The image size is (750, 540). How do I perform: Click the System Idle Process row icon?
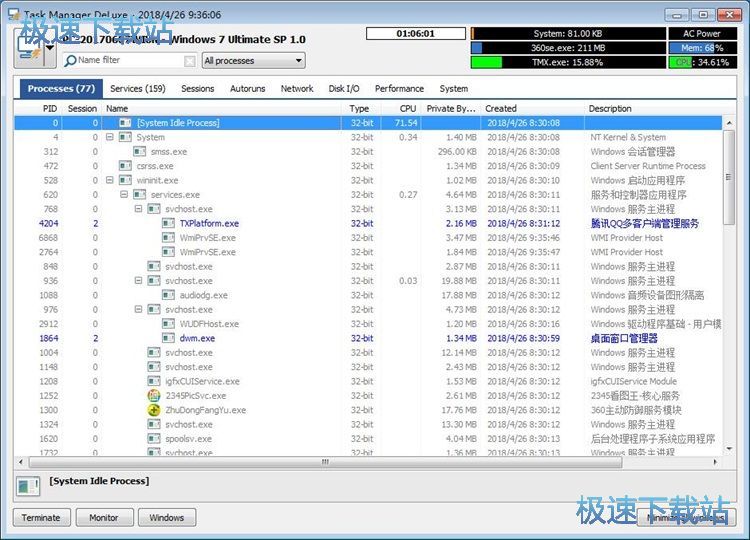(x=125, y=123)
